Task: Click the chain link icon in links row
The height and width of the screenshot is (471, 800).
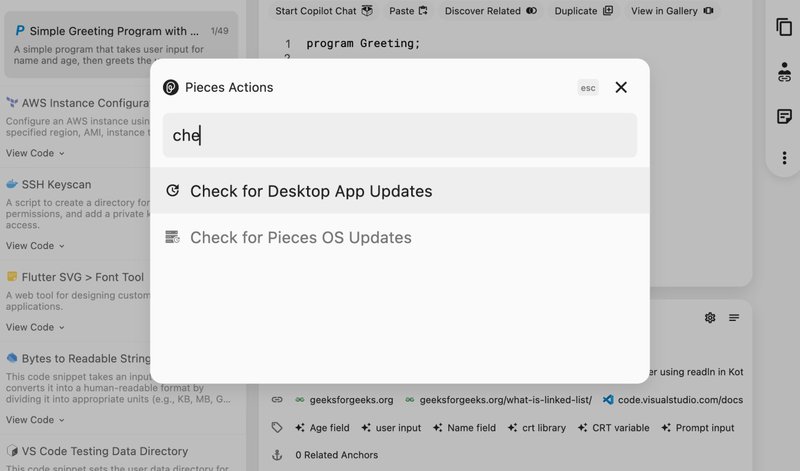Action: point(277,400)
